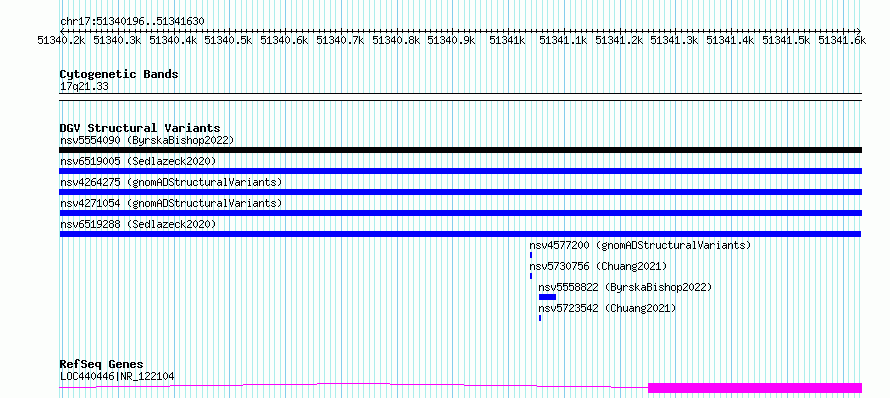Click the blue bar under nsv4271054
890x398 pixels.
point(460,213)
